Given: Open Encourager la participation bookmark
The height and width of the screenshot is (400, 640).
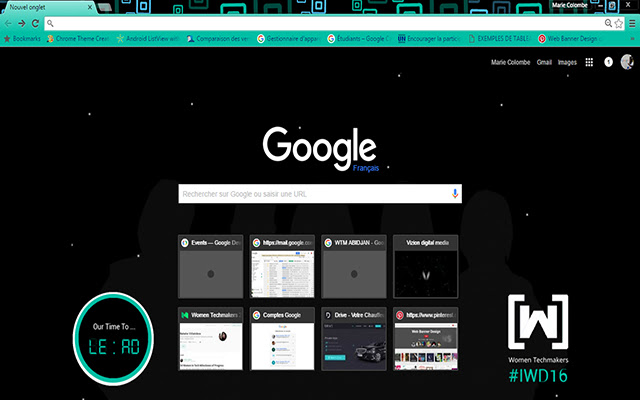Looking at the screenshot, I should click(429, 39).
